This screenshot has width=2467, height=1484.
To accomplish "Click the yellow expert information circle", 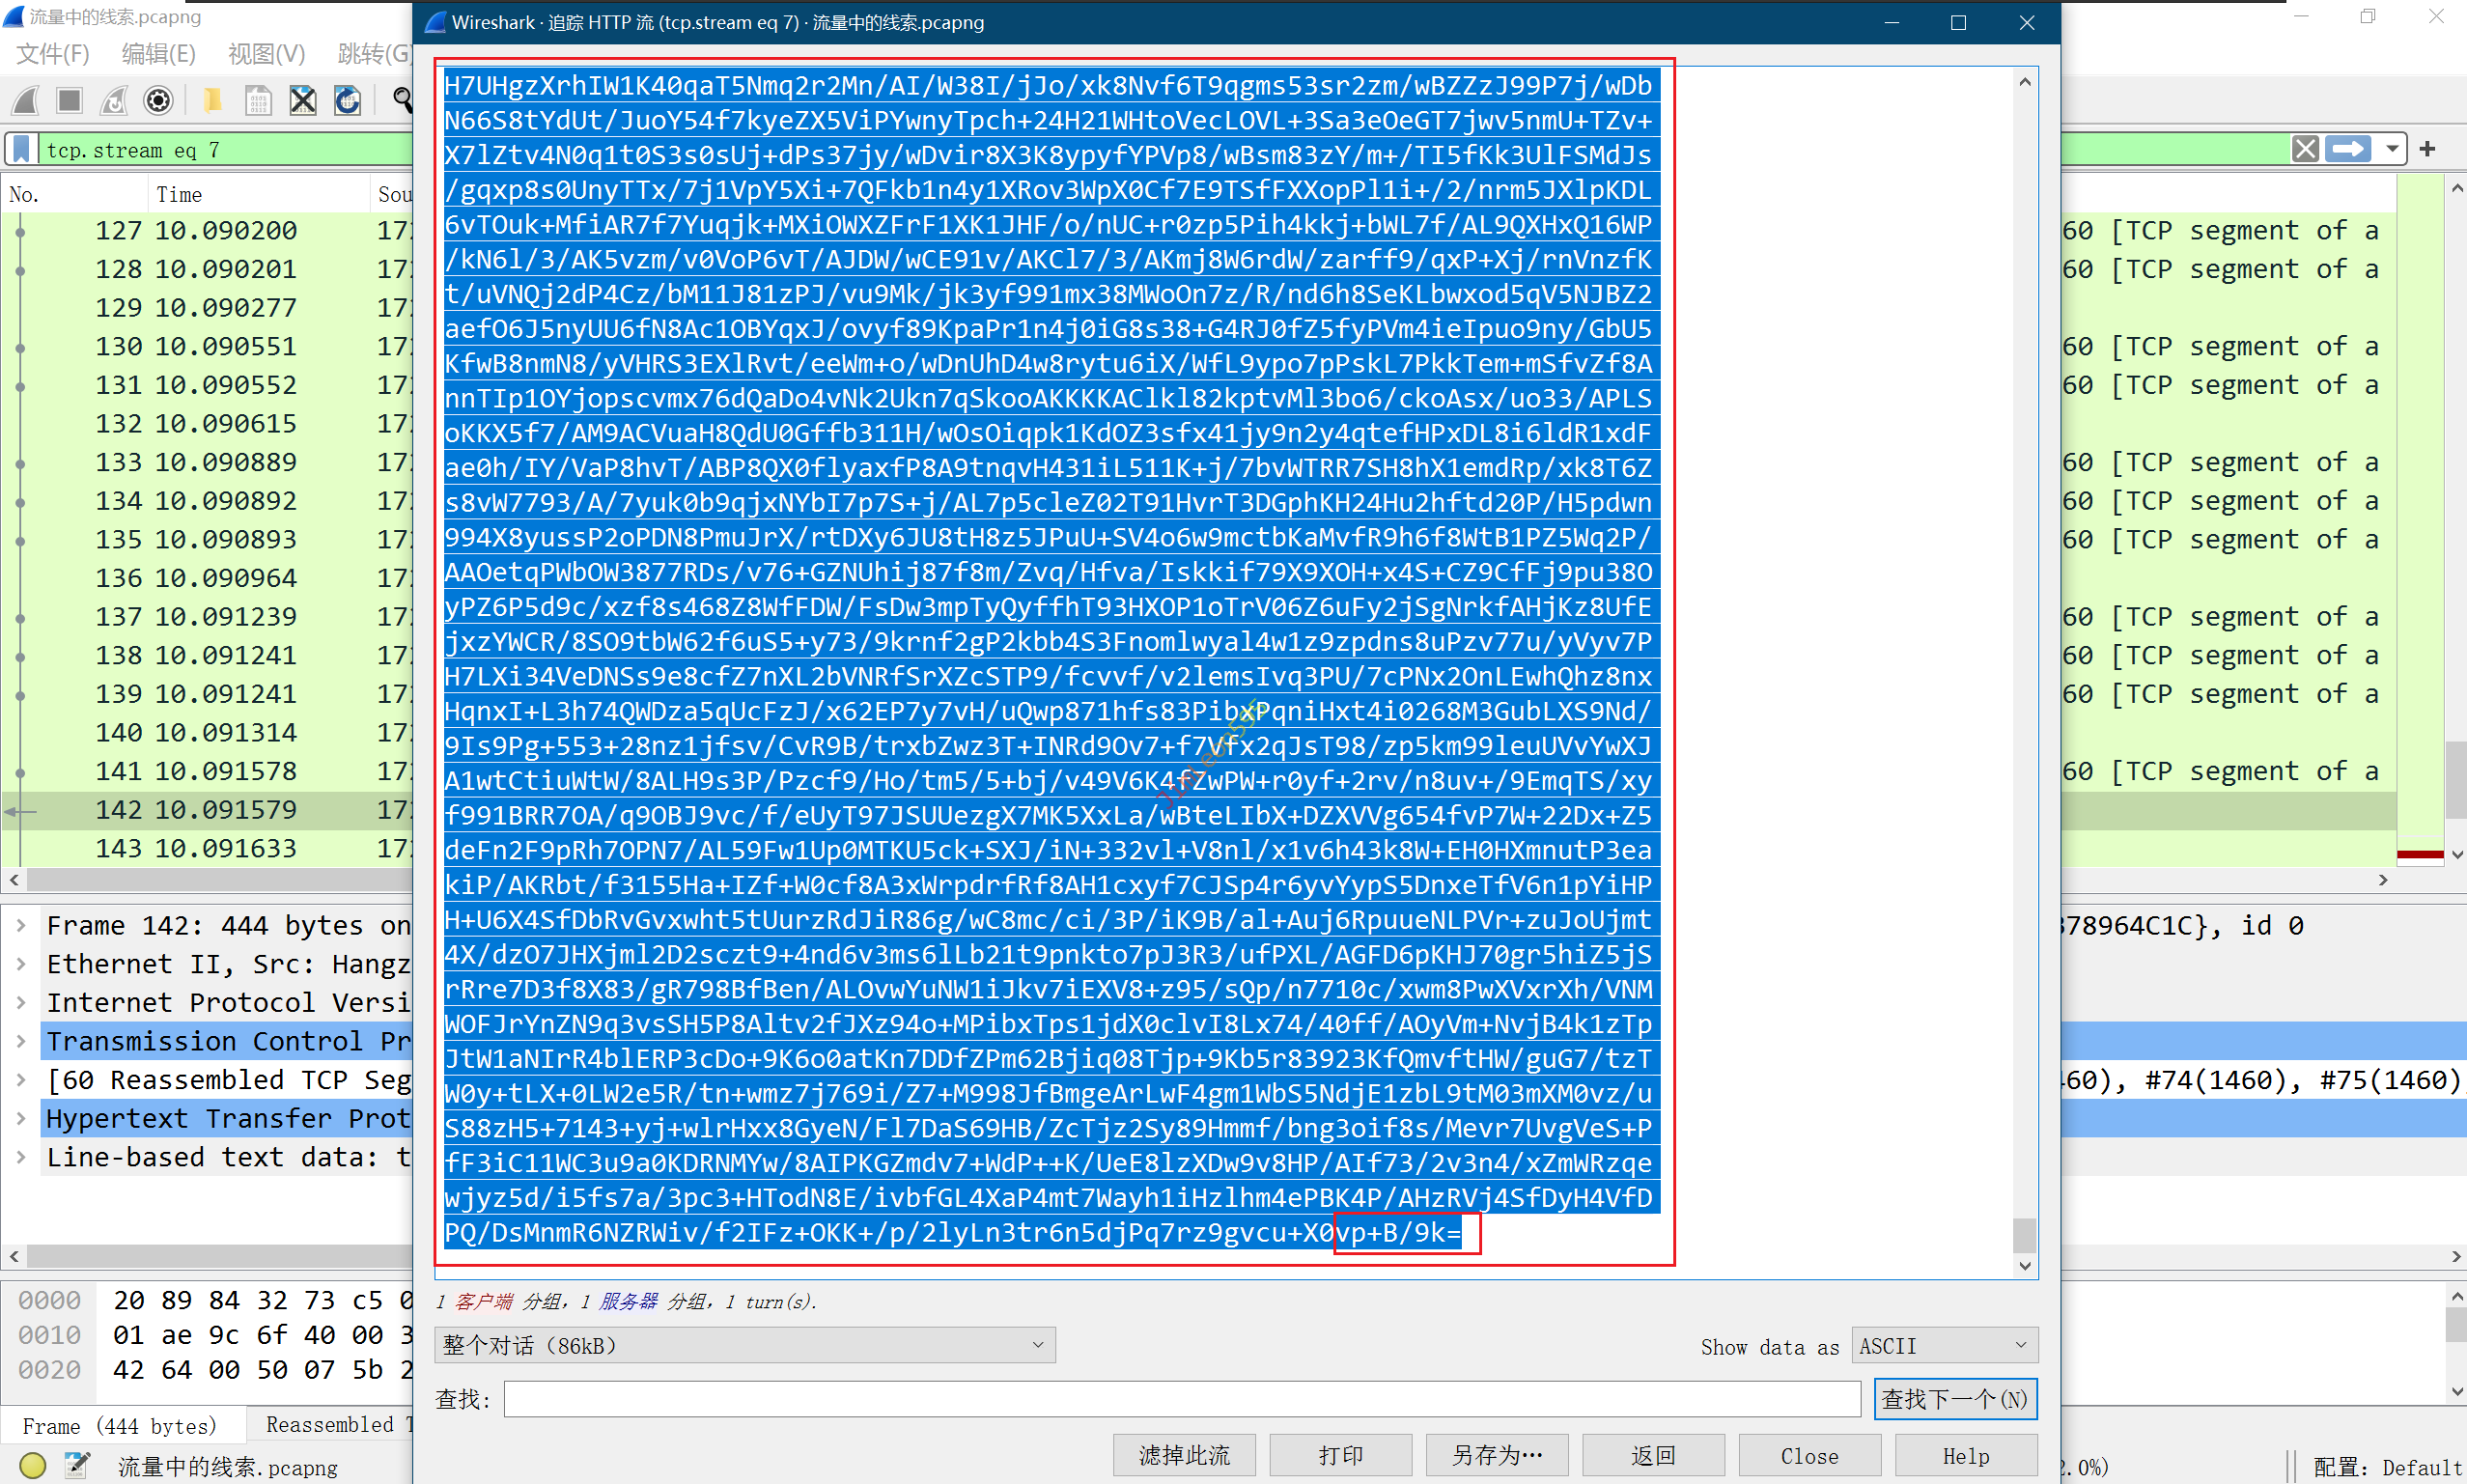I will 32,1465.
